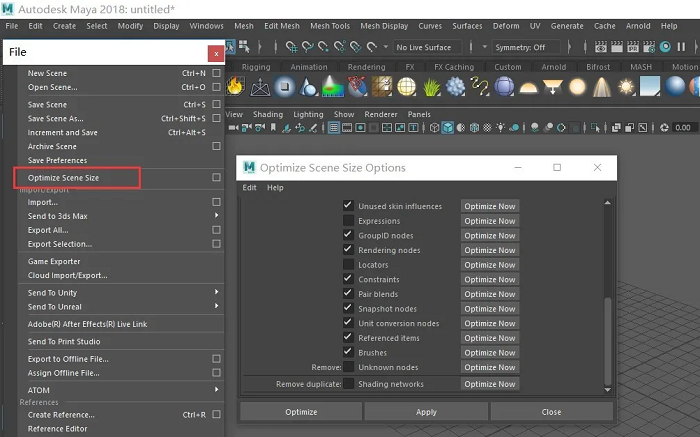Viewport: 700px width, 437px height.
Task: Switch to the Rendering shelf tab
Action: [368, 67]
